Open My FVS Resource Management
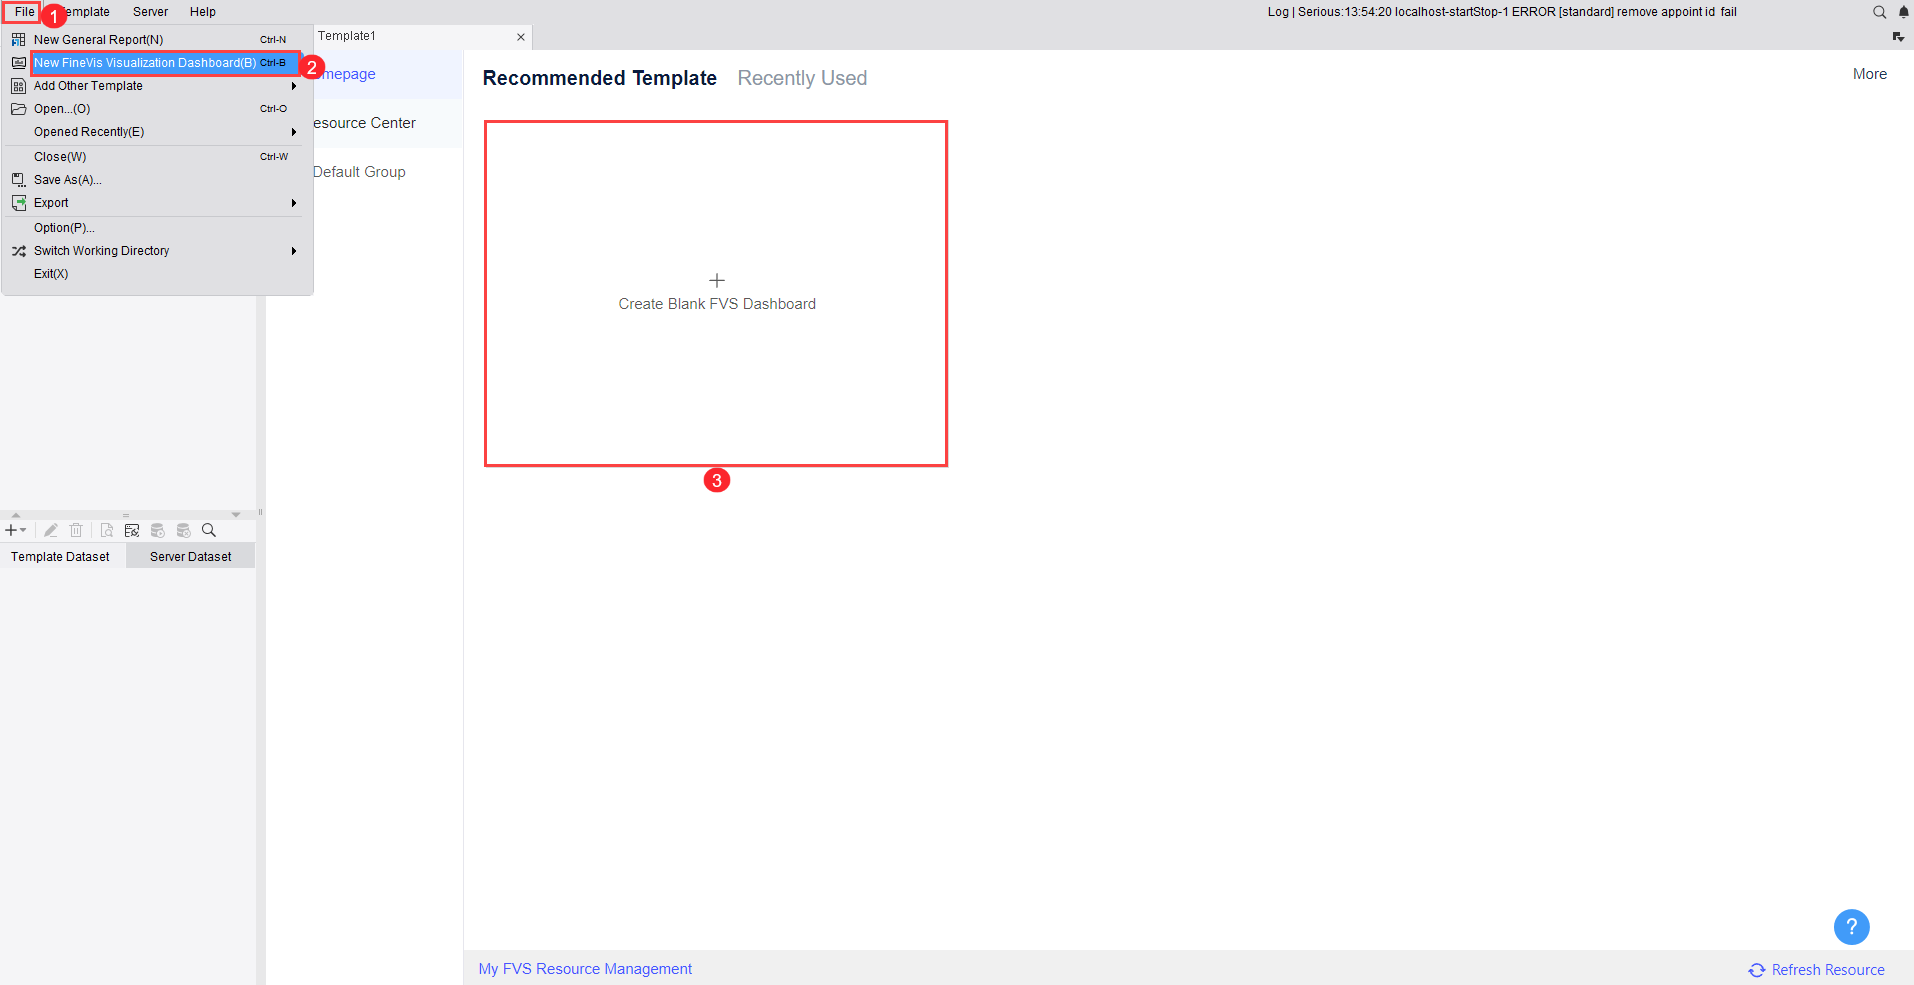 click(x=585, y=968)
